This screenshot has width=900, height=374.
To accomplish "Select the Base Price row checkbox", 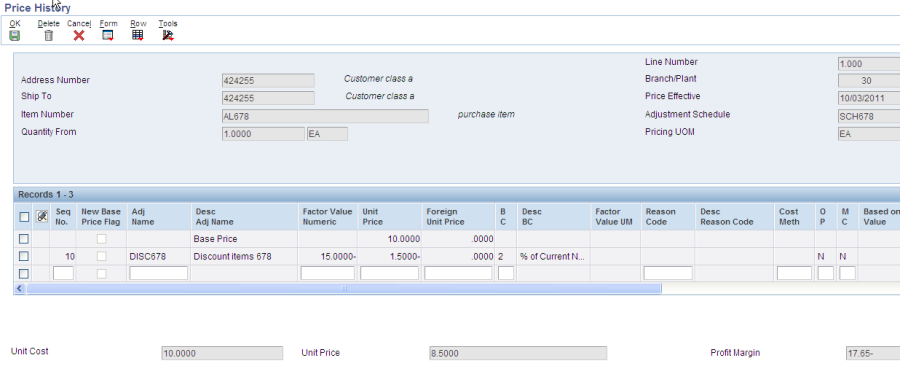I will tap(24, 239).
